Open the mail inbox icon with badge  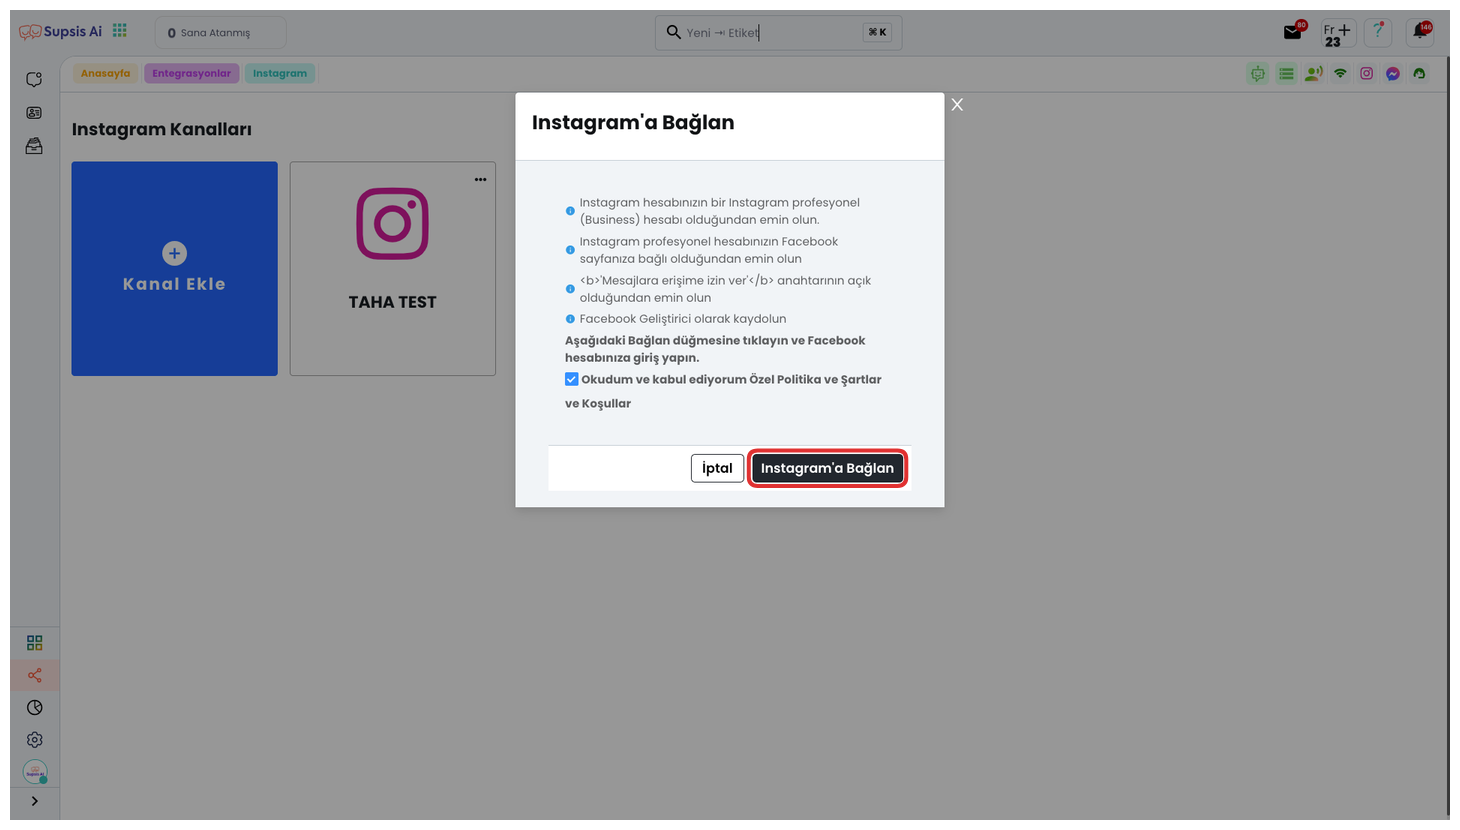coord(1293,32)
